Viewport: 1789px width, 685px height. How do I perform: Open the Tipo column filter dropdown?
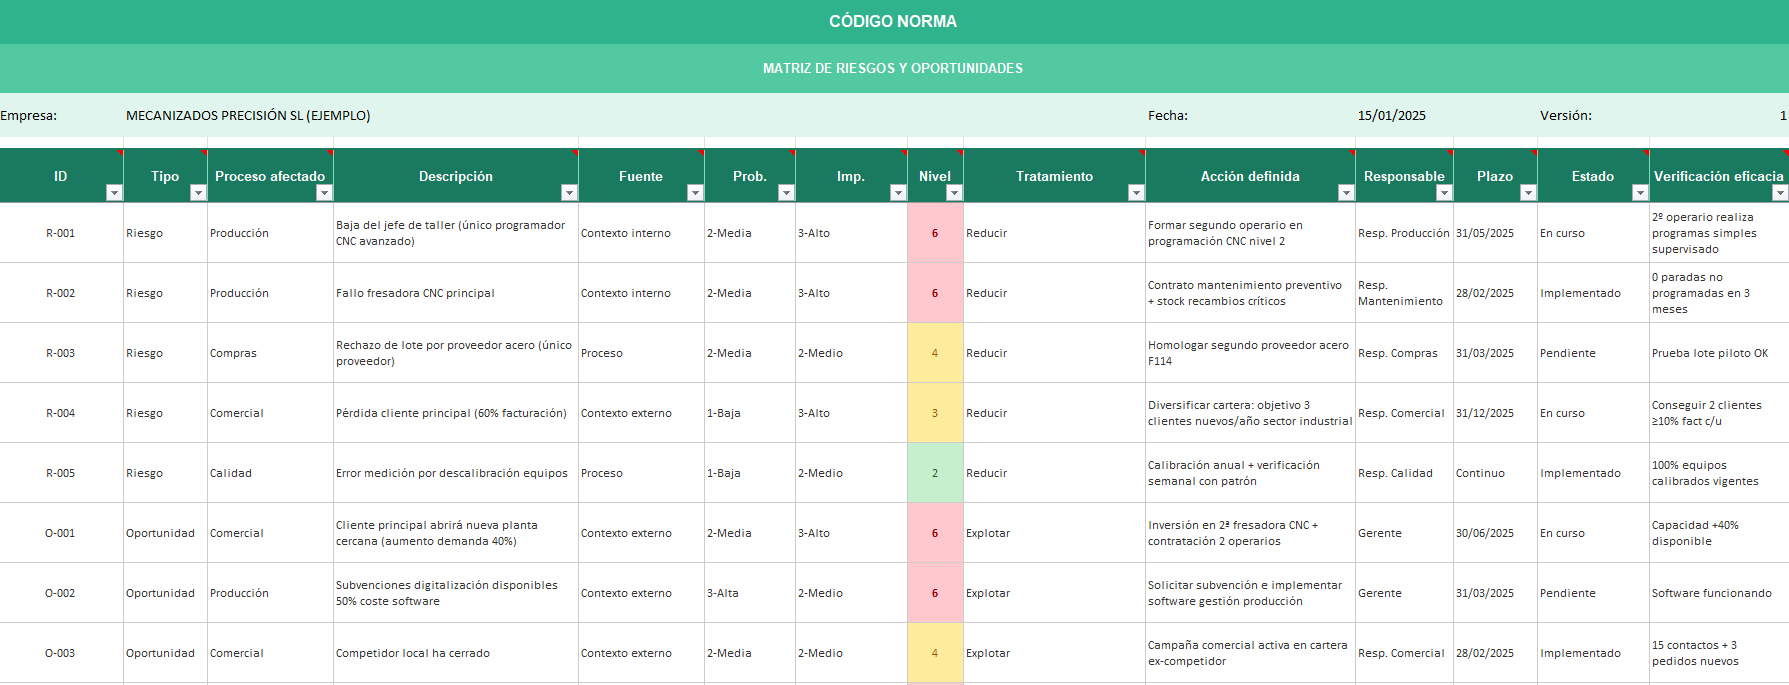pos(198,193)
